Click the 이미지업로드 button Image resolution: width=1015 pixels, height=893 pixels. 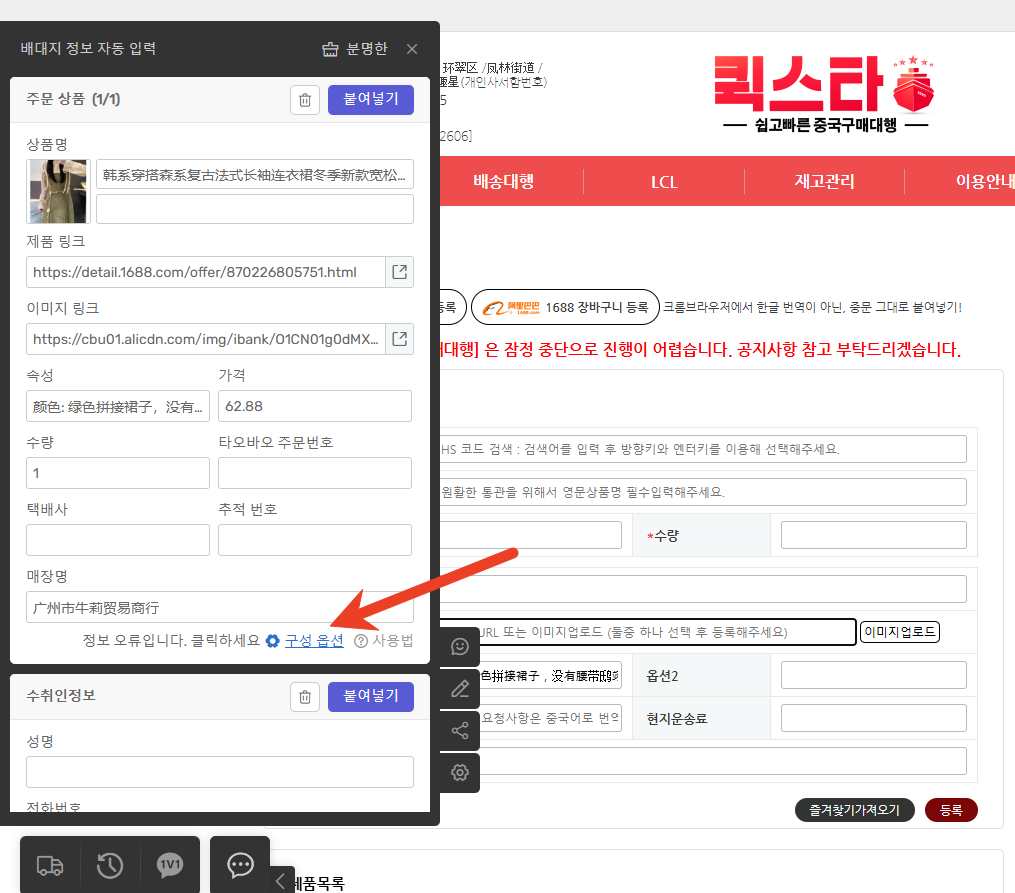click(x=900, y=632)
